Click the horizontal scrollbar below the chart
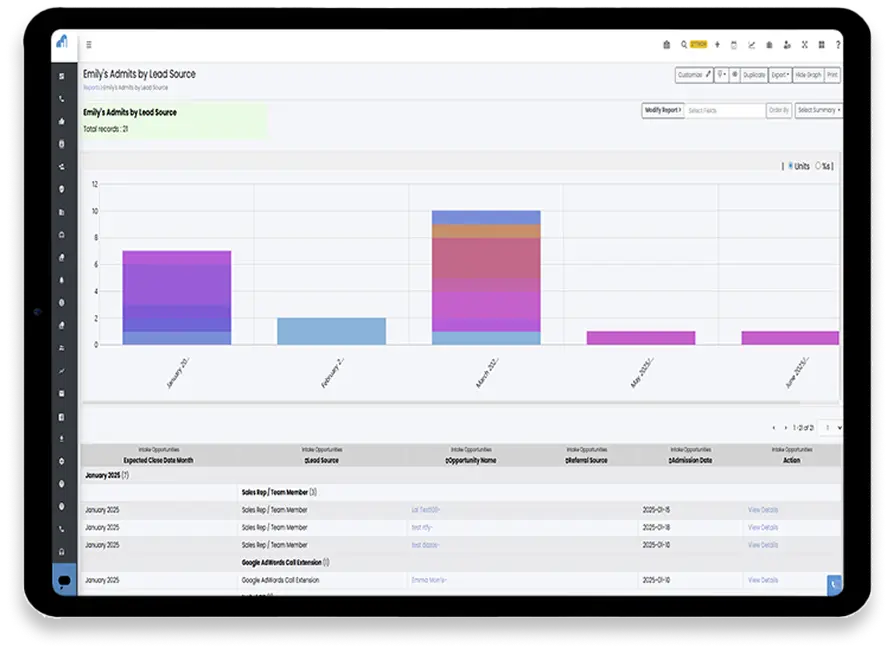The width and height of the screenshot is (891, 651). [x=441, y=403]
